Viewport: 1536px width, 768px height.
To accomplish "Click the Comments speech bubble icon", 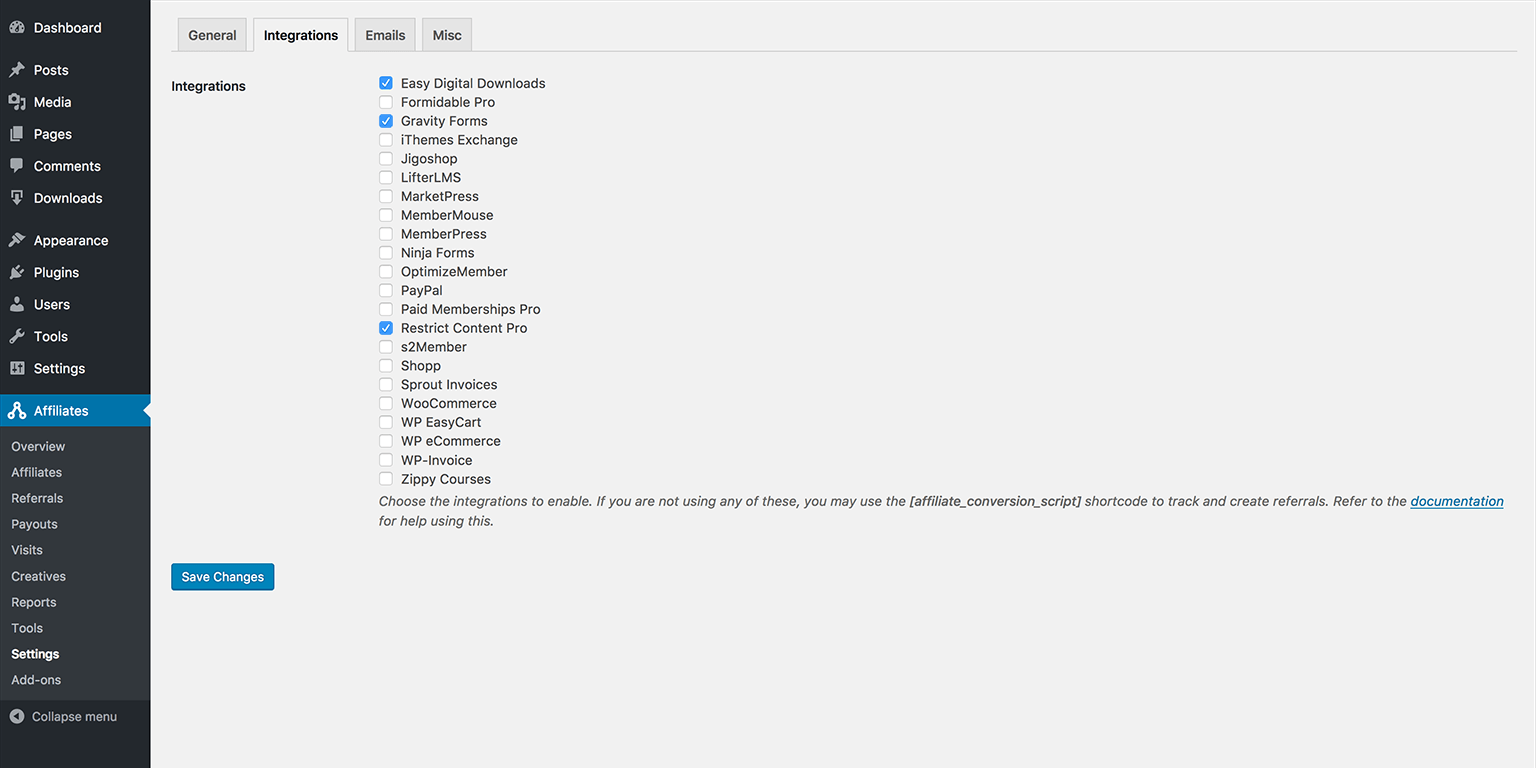I will (x=17, y=166).
